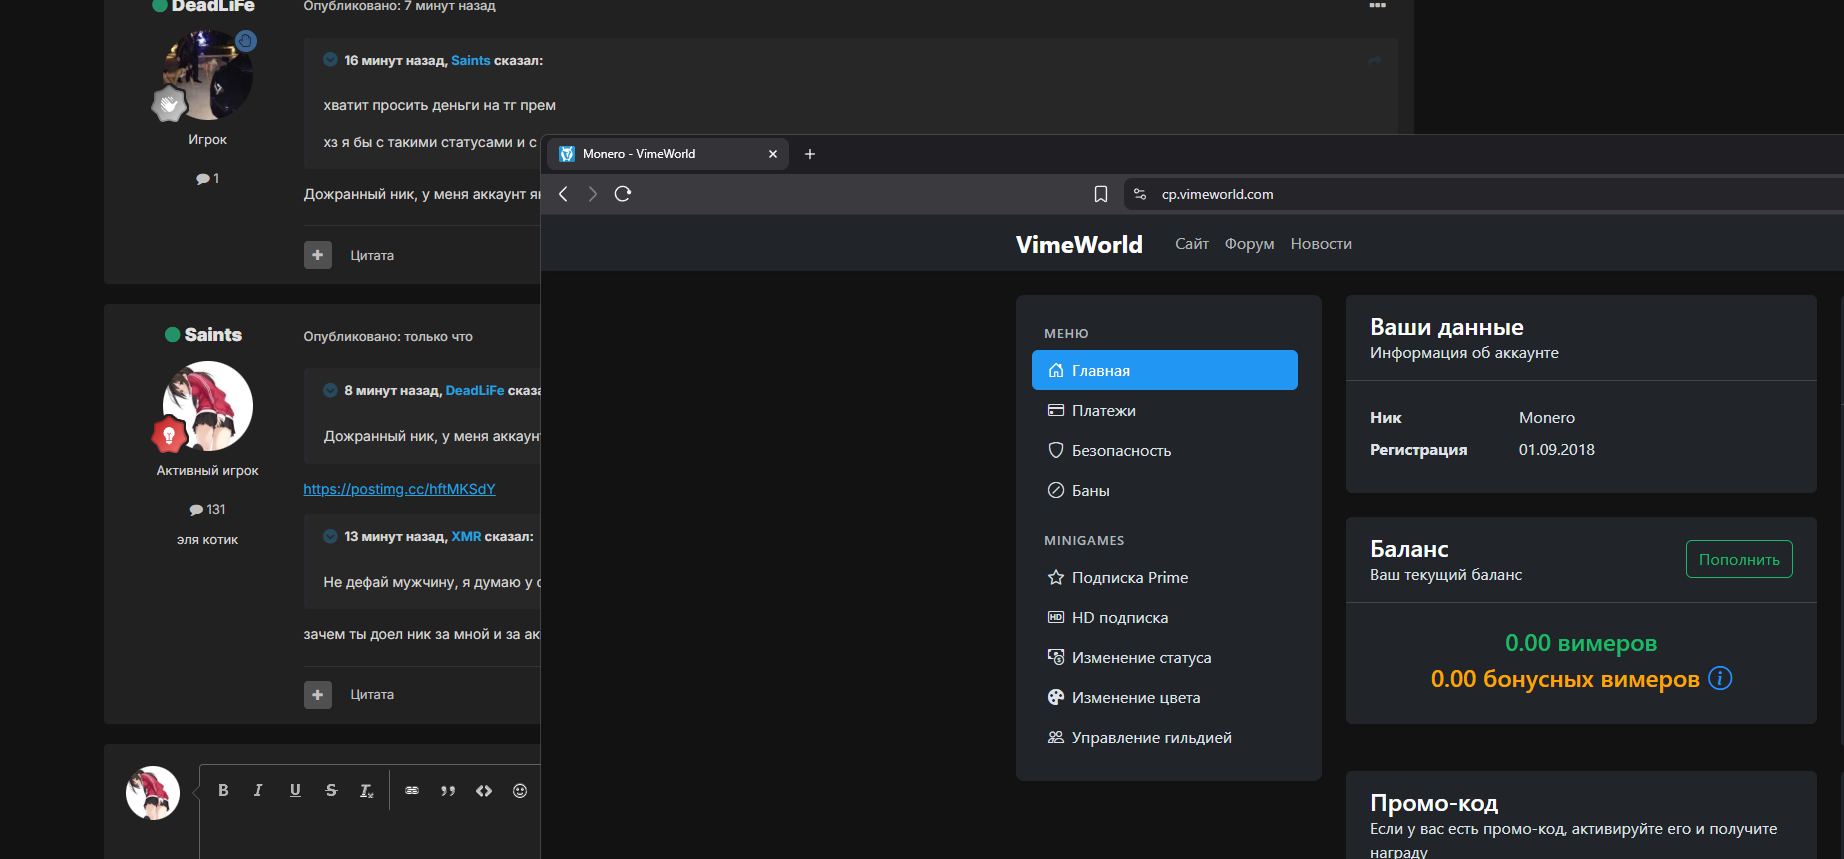Toggle italic in the reply editor
The image size is (1844, 859).
258,790
